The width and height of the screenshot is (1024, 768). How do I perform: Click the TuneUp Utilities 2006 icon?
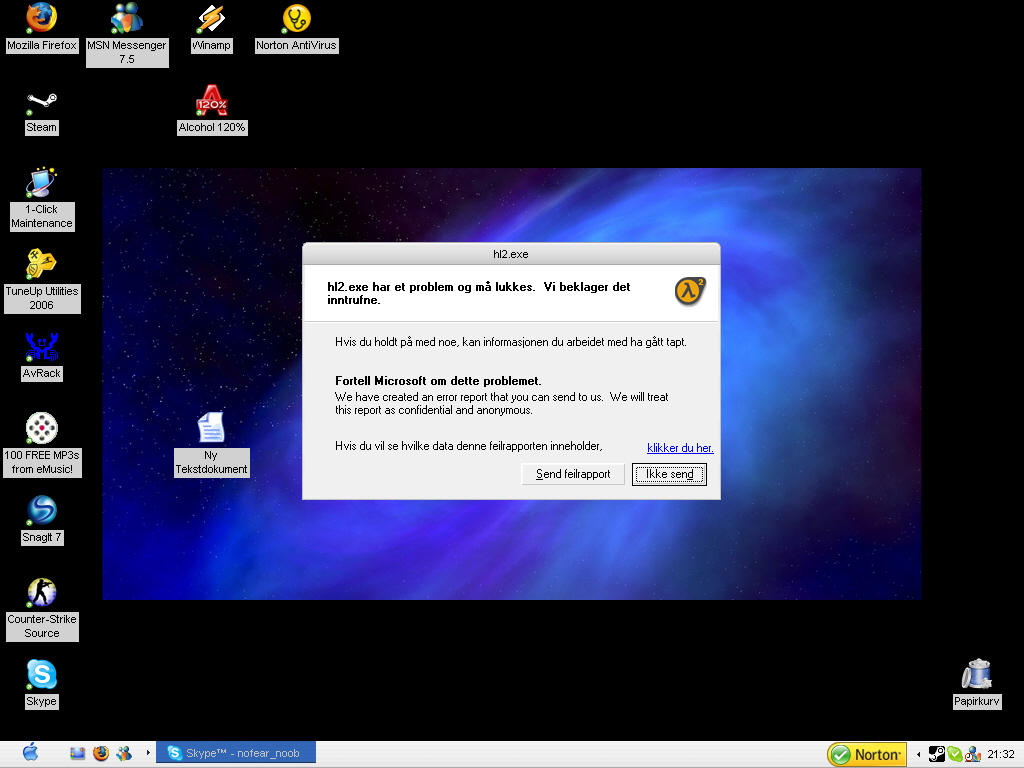[x=42, y=281]
